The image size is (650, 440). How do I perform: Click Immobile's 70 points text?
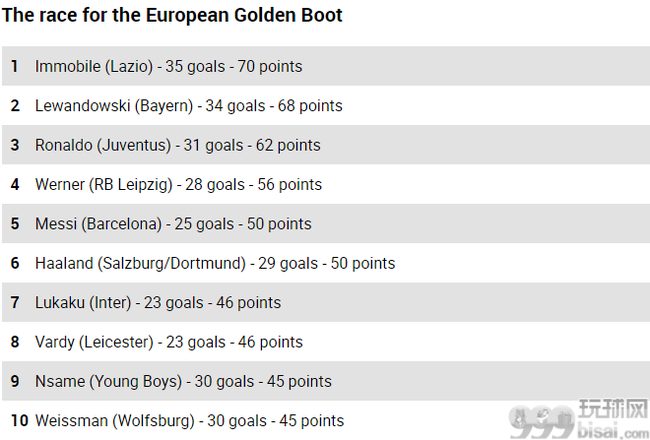[270, 67]
